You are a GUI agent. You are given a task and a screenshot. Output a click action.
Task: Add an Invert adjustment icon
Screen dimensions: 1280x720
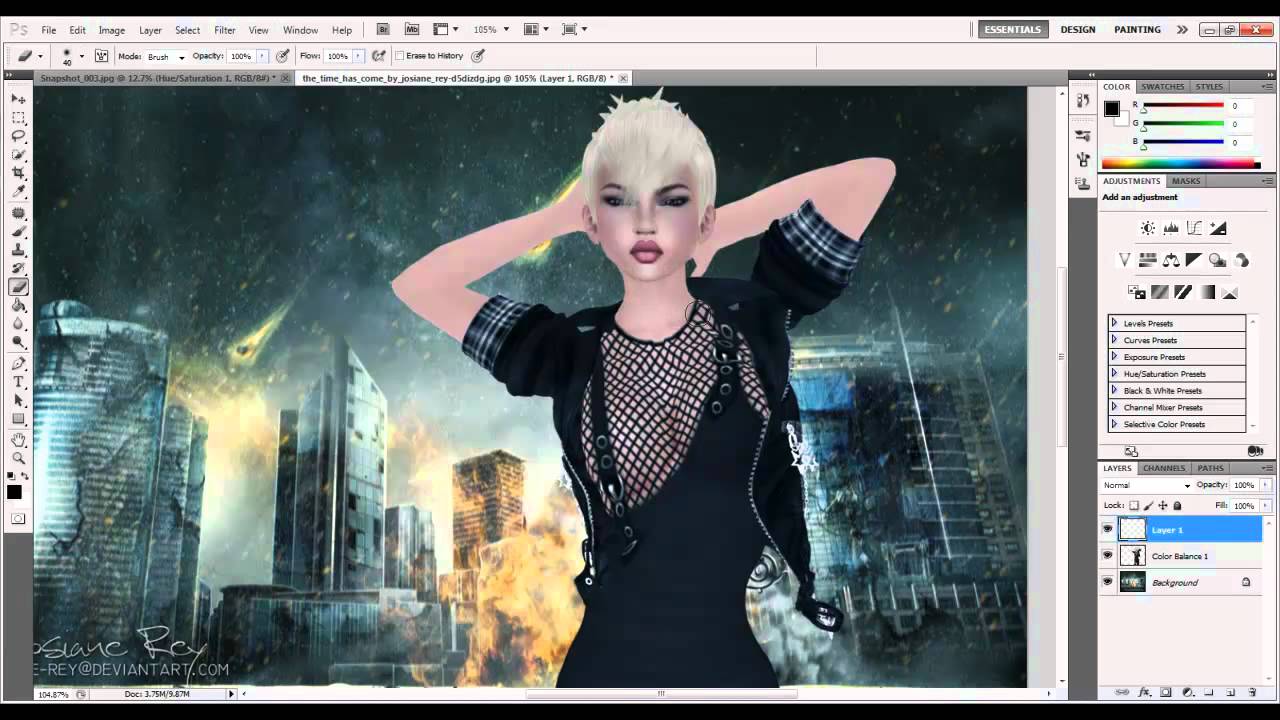1136,292
